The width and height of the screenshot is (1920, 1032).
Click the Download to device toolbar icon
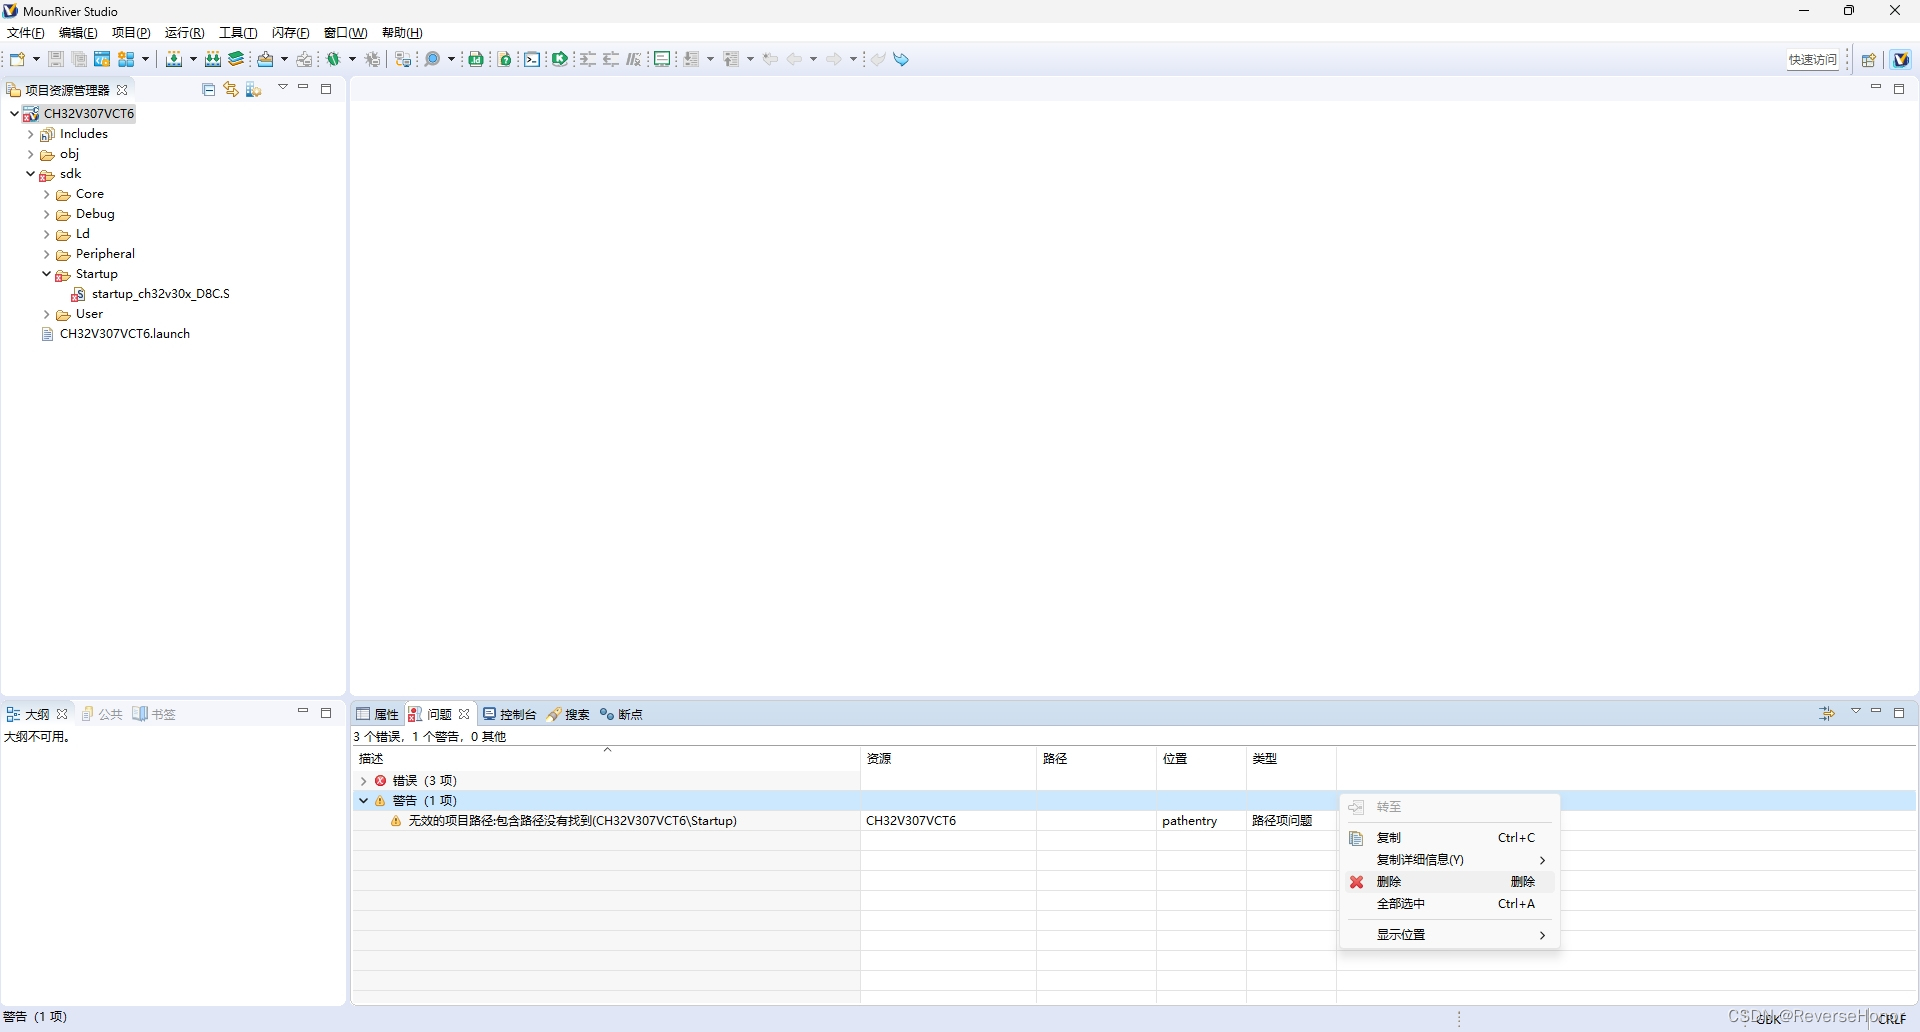266,59
